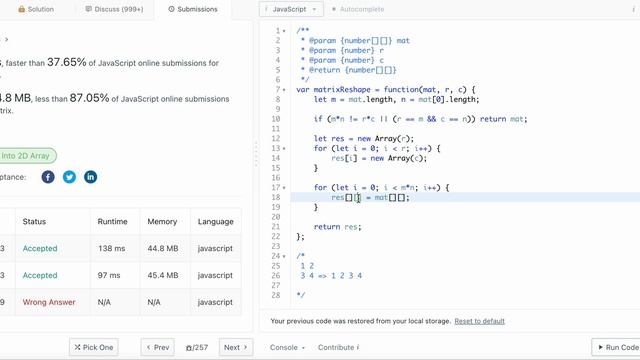The image size is (640, 360).
Task: Share result on Facebook
Action: [x=48, y=177]
